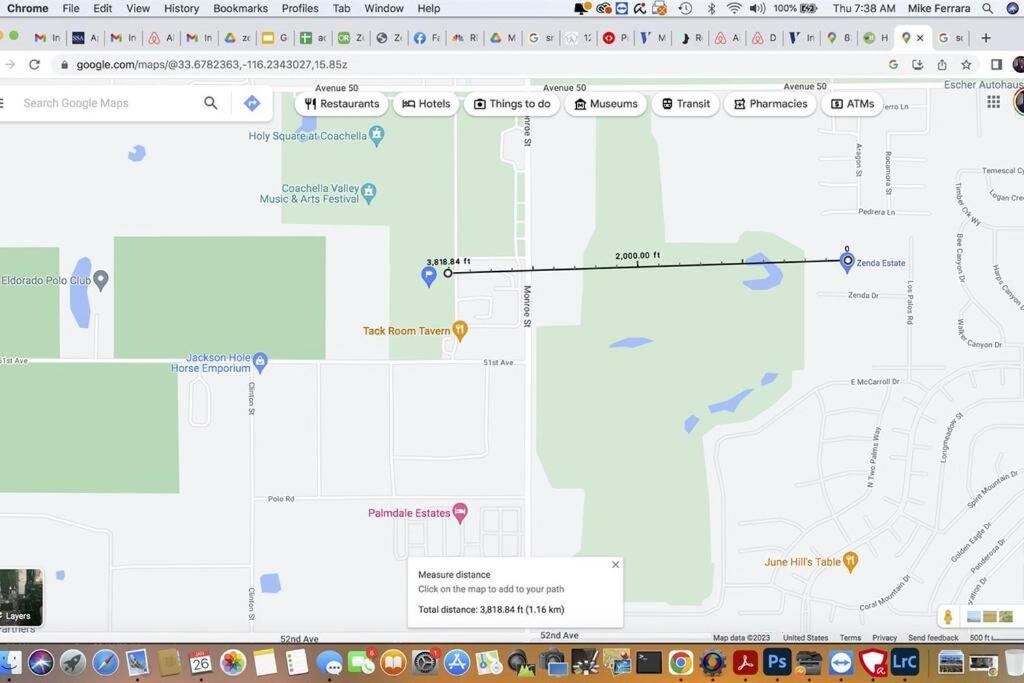Open the volume control in menu bar
This screenshot has height=683, width=1024.
[757, 8]
